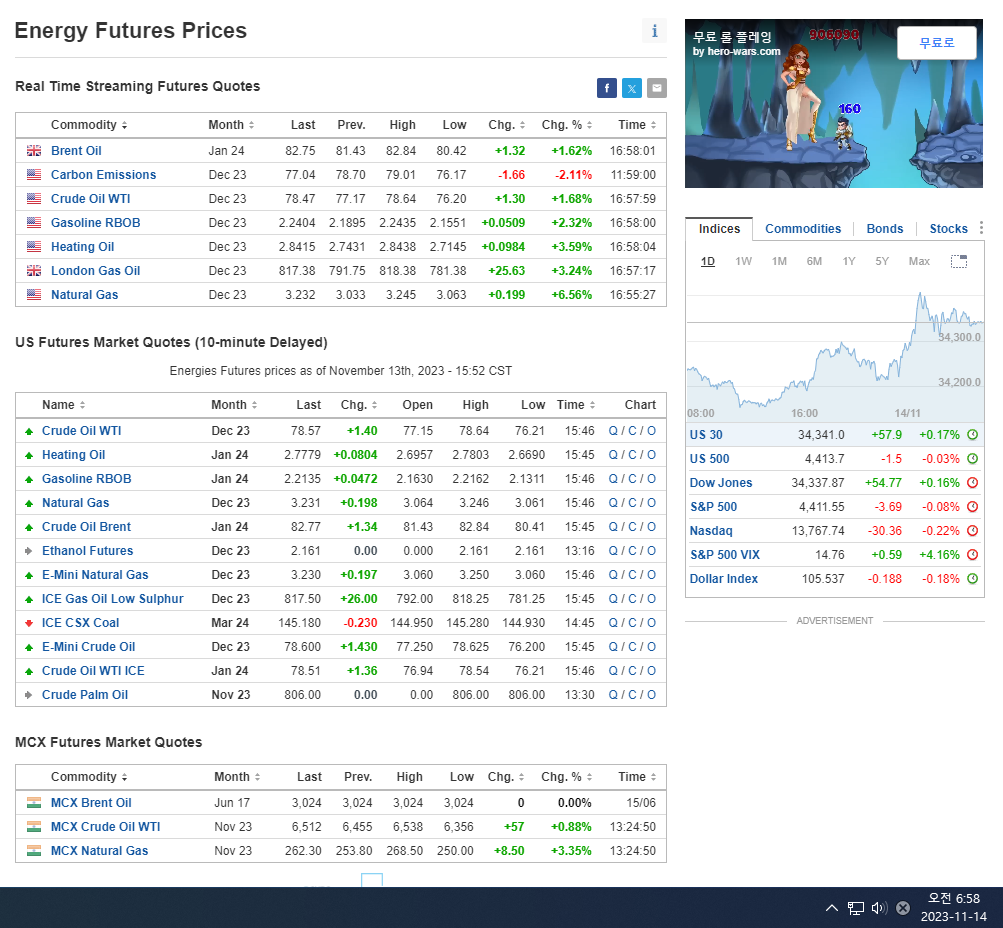Select the 6M chart timeframe

click(814, 261)
